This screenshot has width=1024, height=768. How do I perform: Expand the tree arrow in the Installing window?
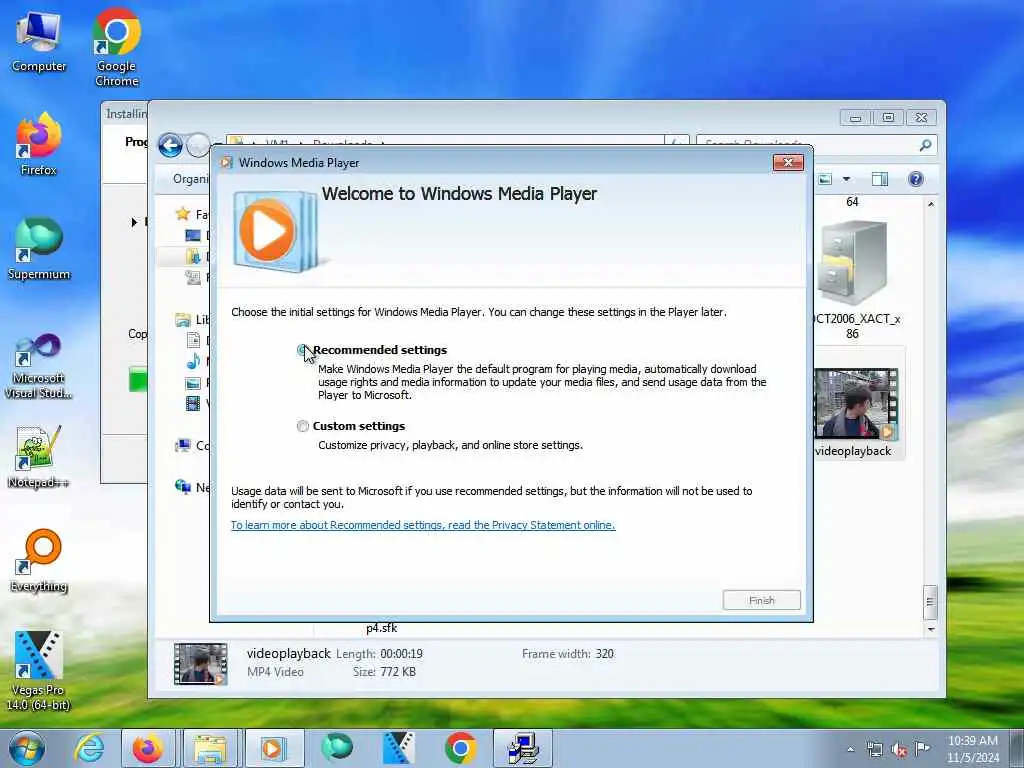(x=134, y=222)
